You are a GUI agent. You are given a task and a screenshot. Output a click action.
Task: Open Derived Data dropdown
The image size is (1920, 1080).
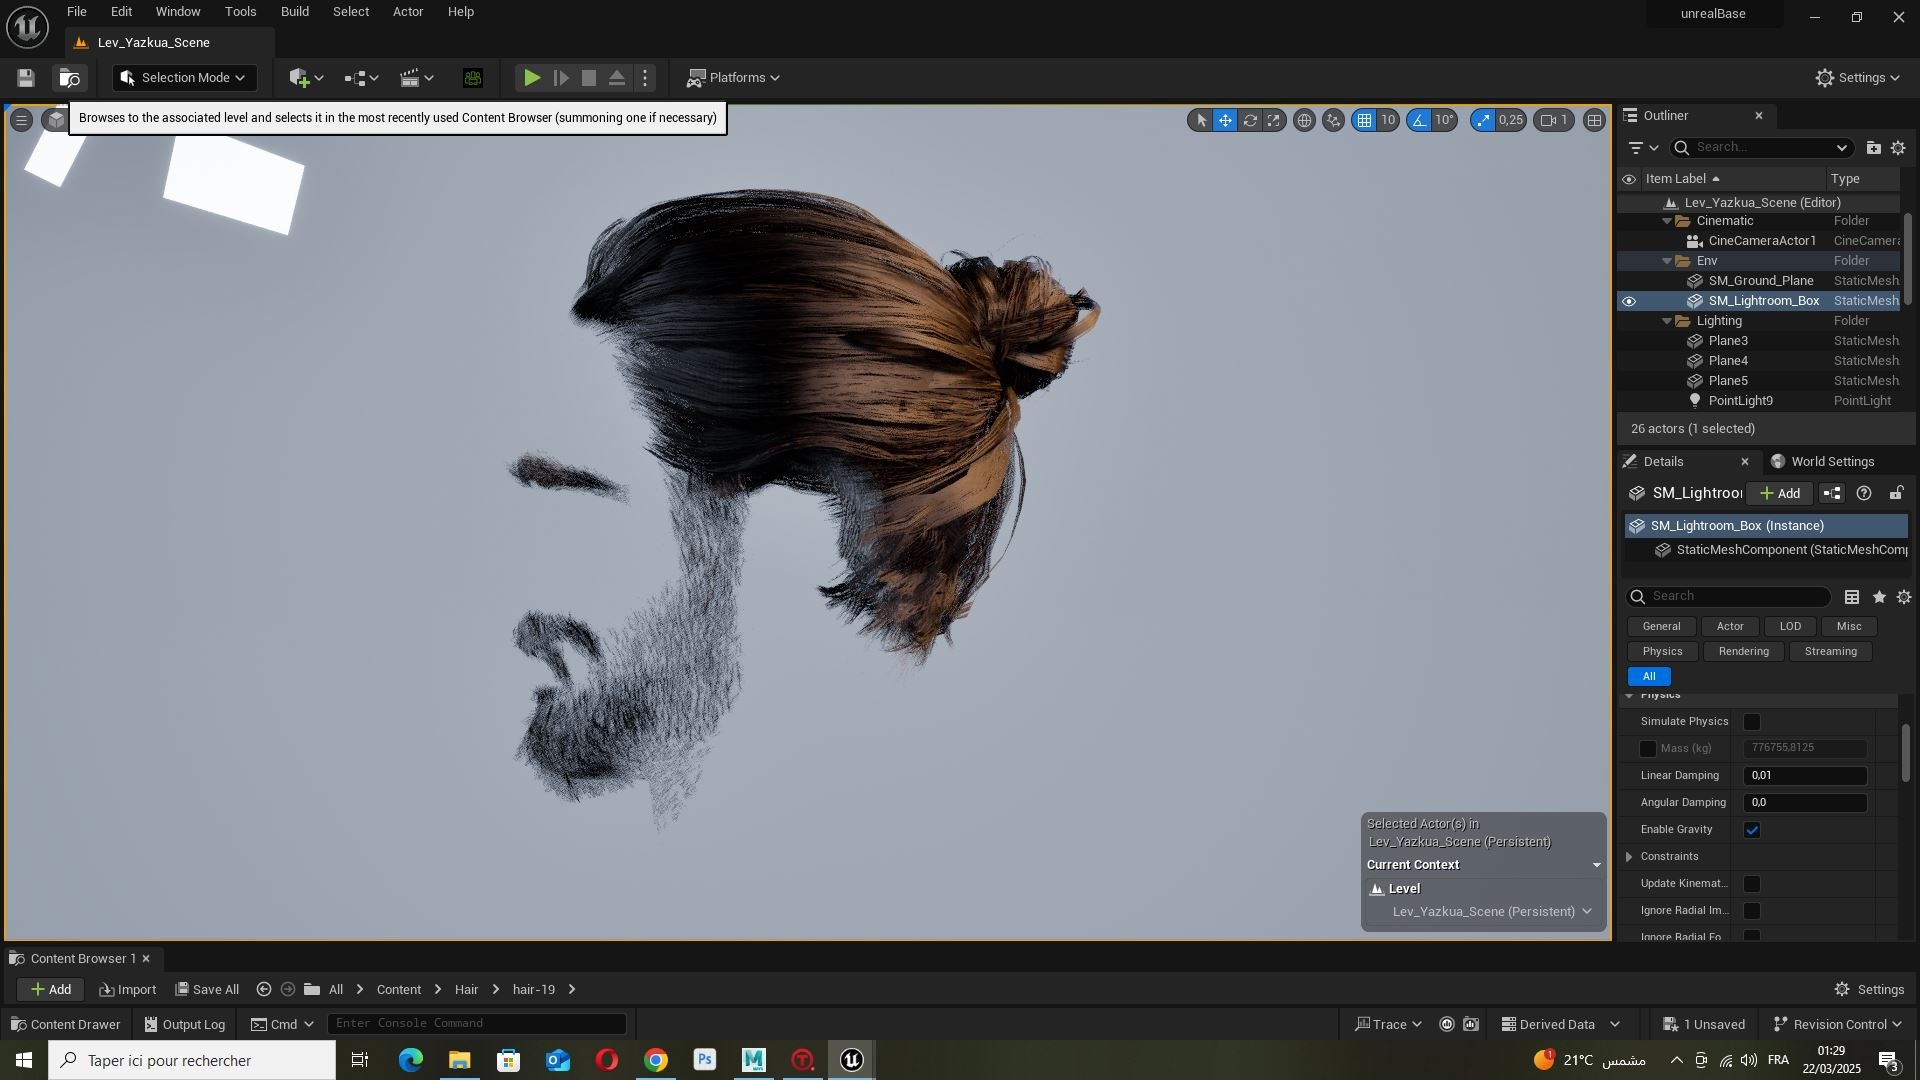(1561, 1024)
